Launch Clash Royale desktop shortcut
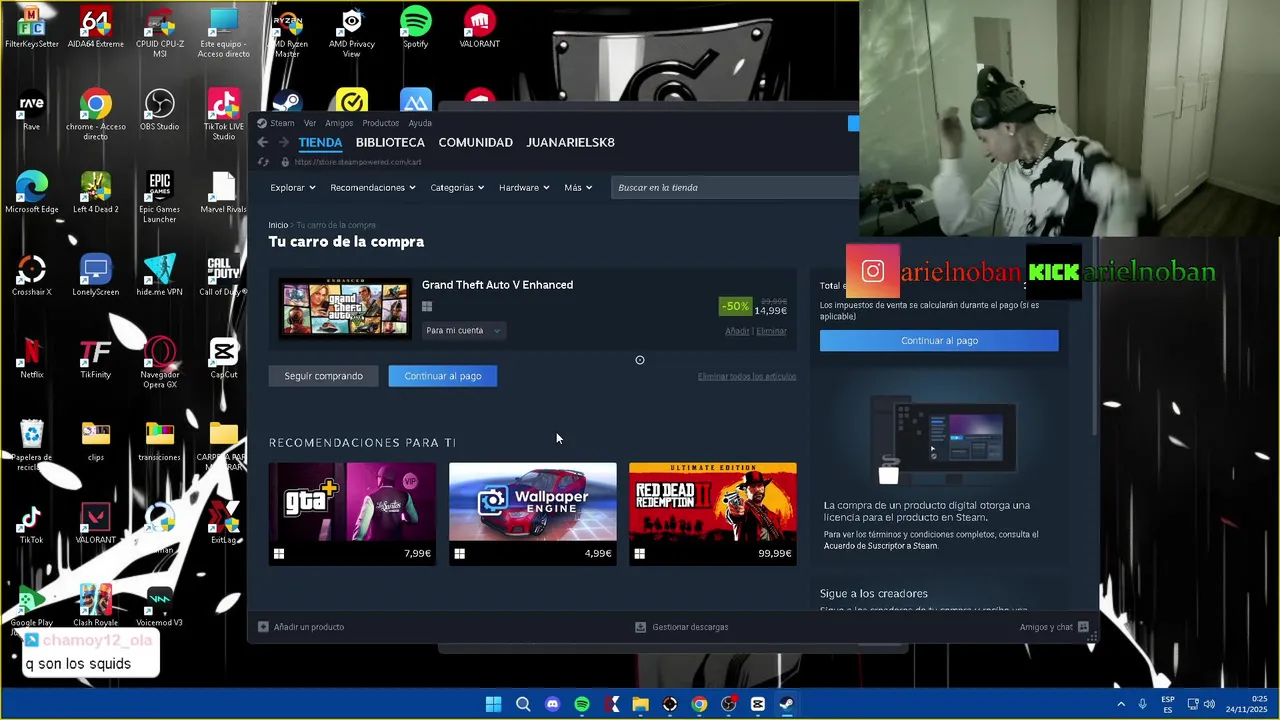The height and width of the screenshot is (720, 1280). tap(95, 607)
